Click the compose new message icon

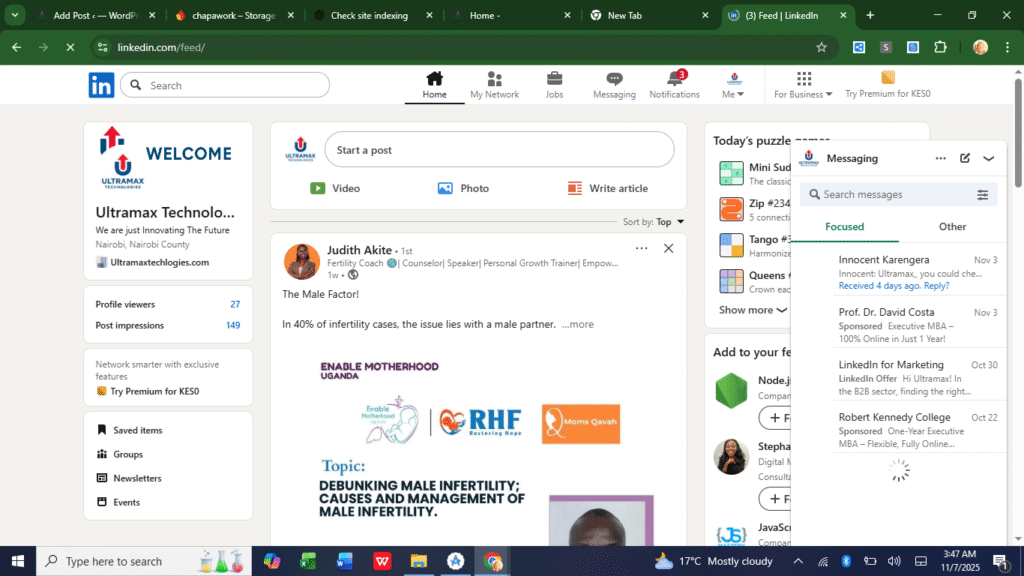[x=965, y=158]
